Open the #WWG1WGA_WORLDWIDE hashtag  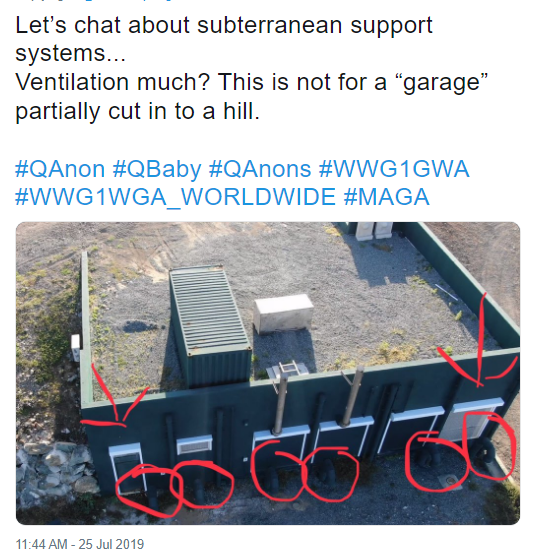click(x=175, y=197)
